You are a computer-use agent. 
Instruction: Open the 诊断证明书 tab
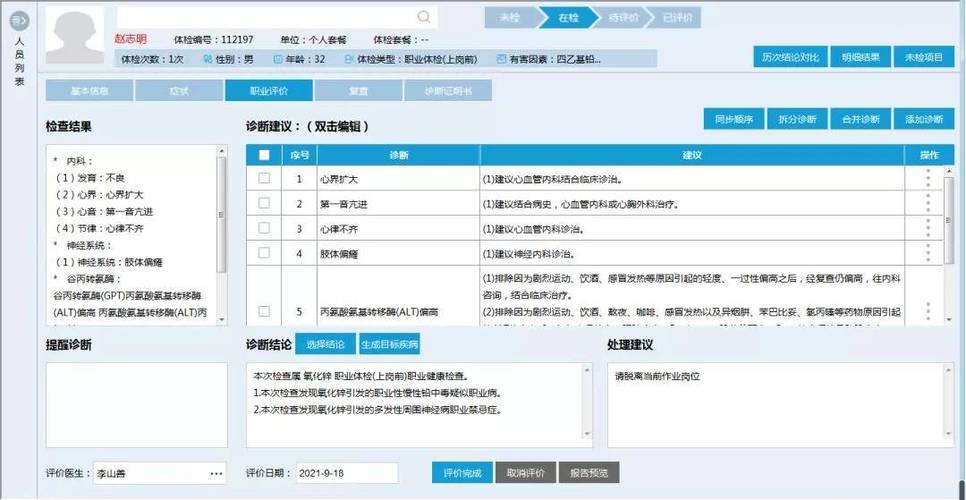tap(448, 91)
